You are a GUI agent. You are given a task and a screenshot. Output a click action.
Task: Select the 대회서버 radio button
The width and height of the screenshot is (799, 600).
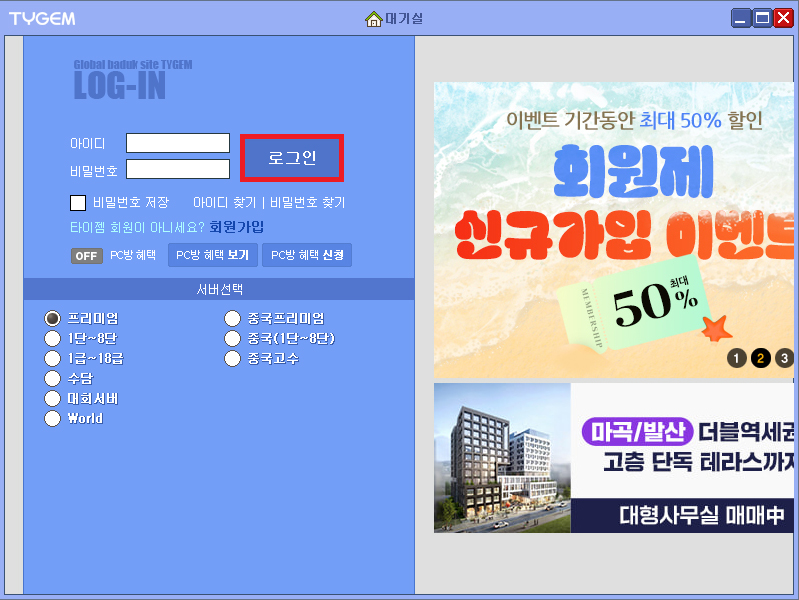pyautogui.click(x=52, y=399)
